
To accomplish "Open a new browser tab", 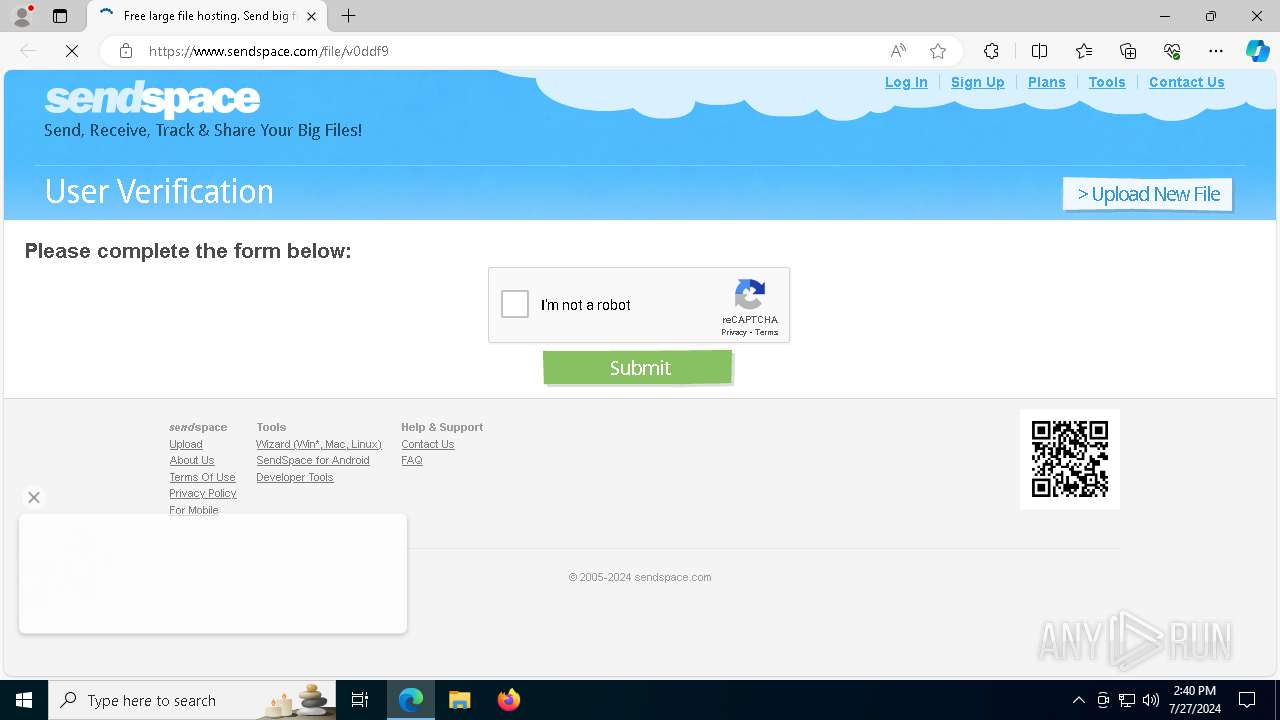I will pyautogui.click(x=348, y=16).
